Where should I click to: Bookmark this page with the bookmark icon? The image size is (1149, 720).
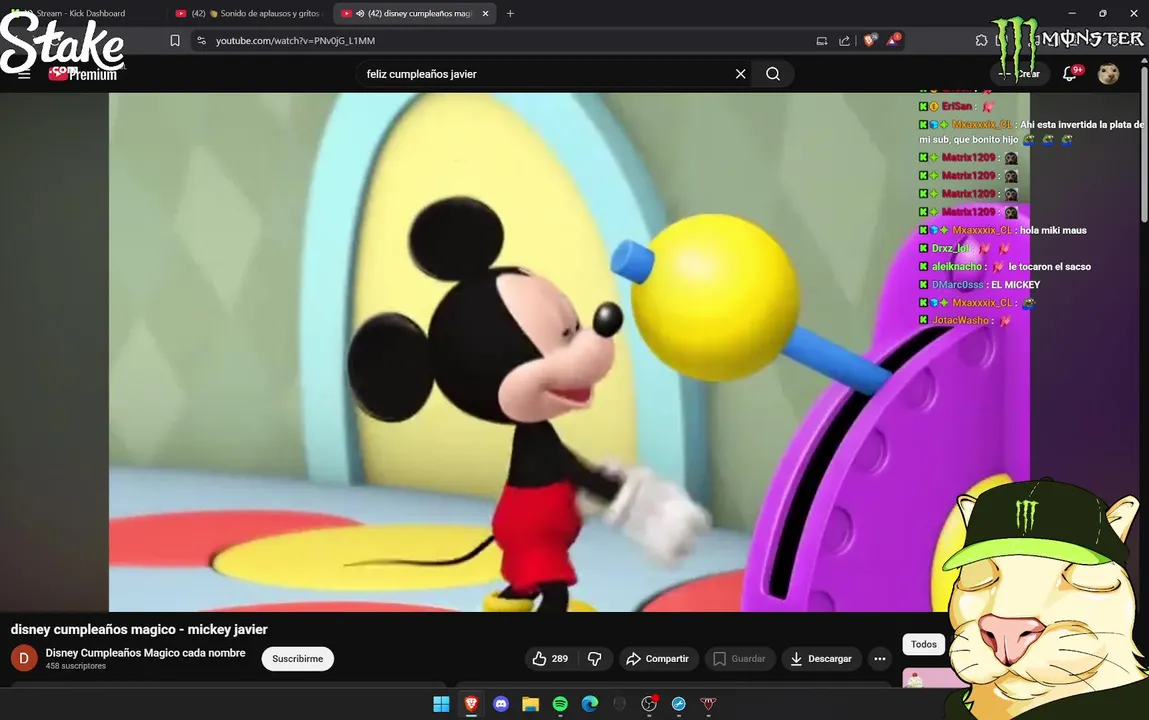pos(174,40)
